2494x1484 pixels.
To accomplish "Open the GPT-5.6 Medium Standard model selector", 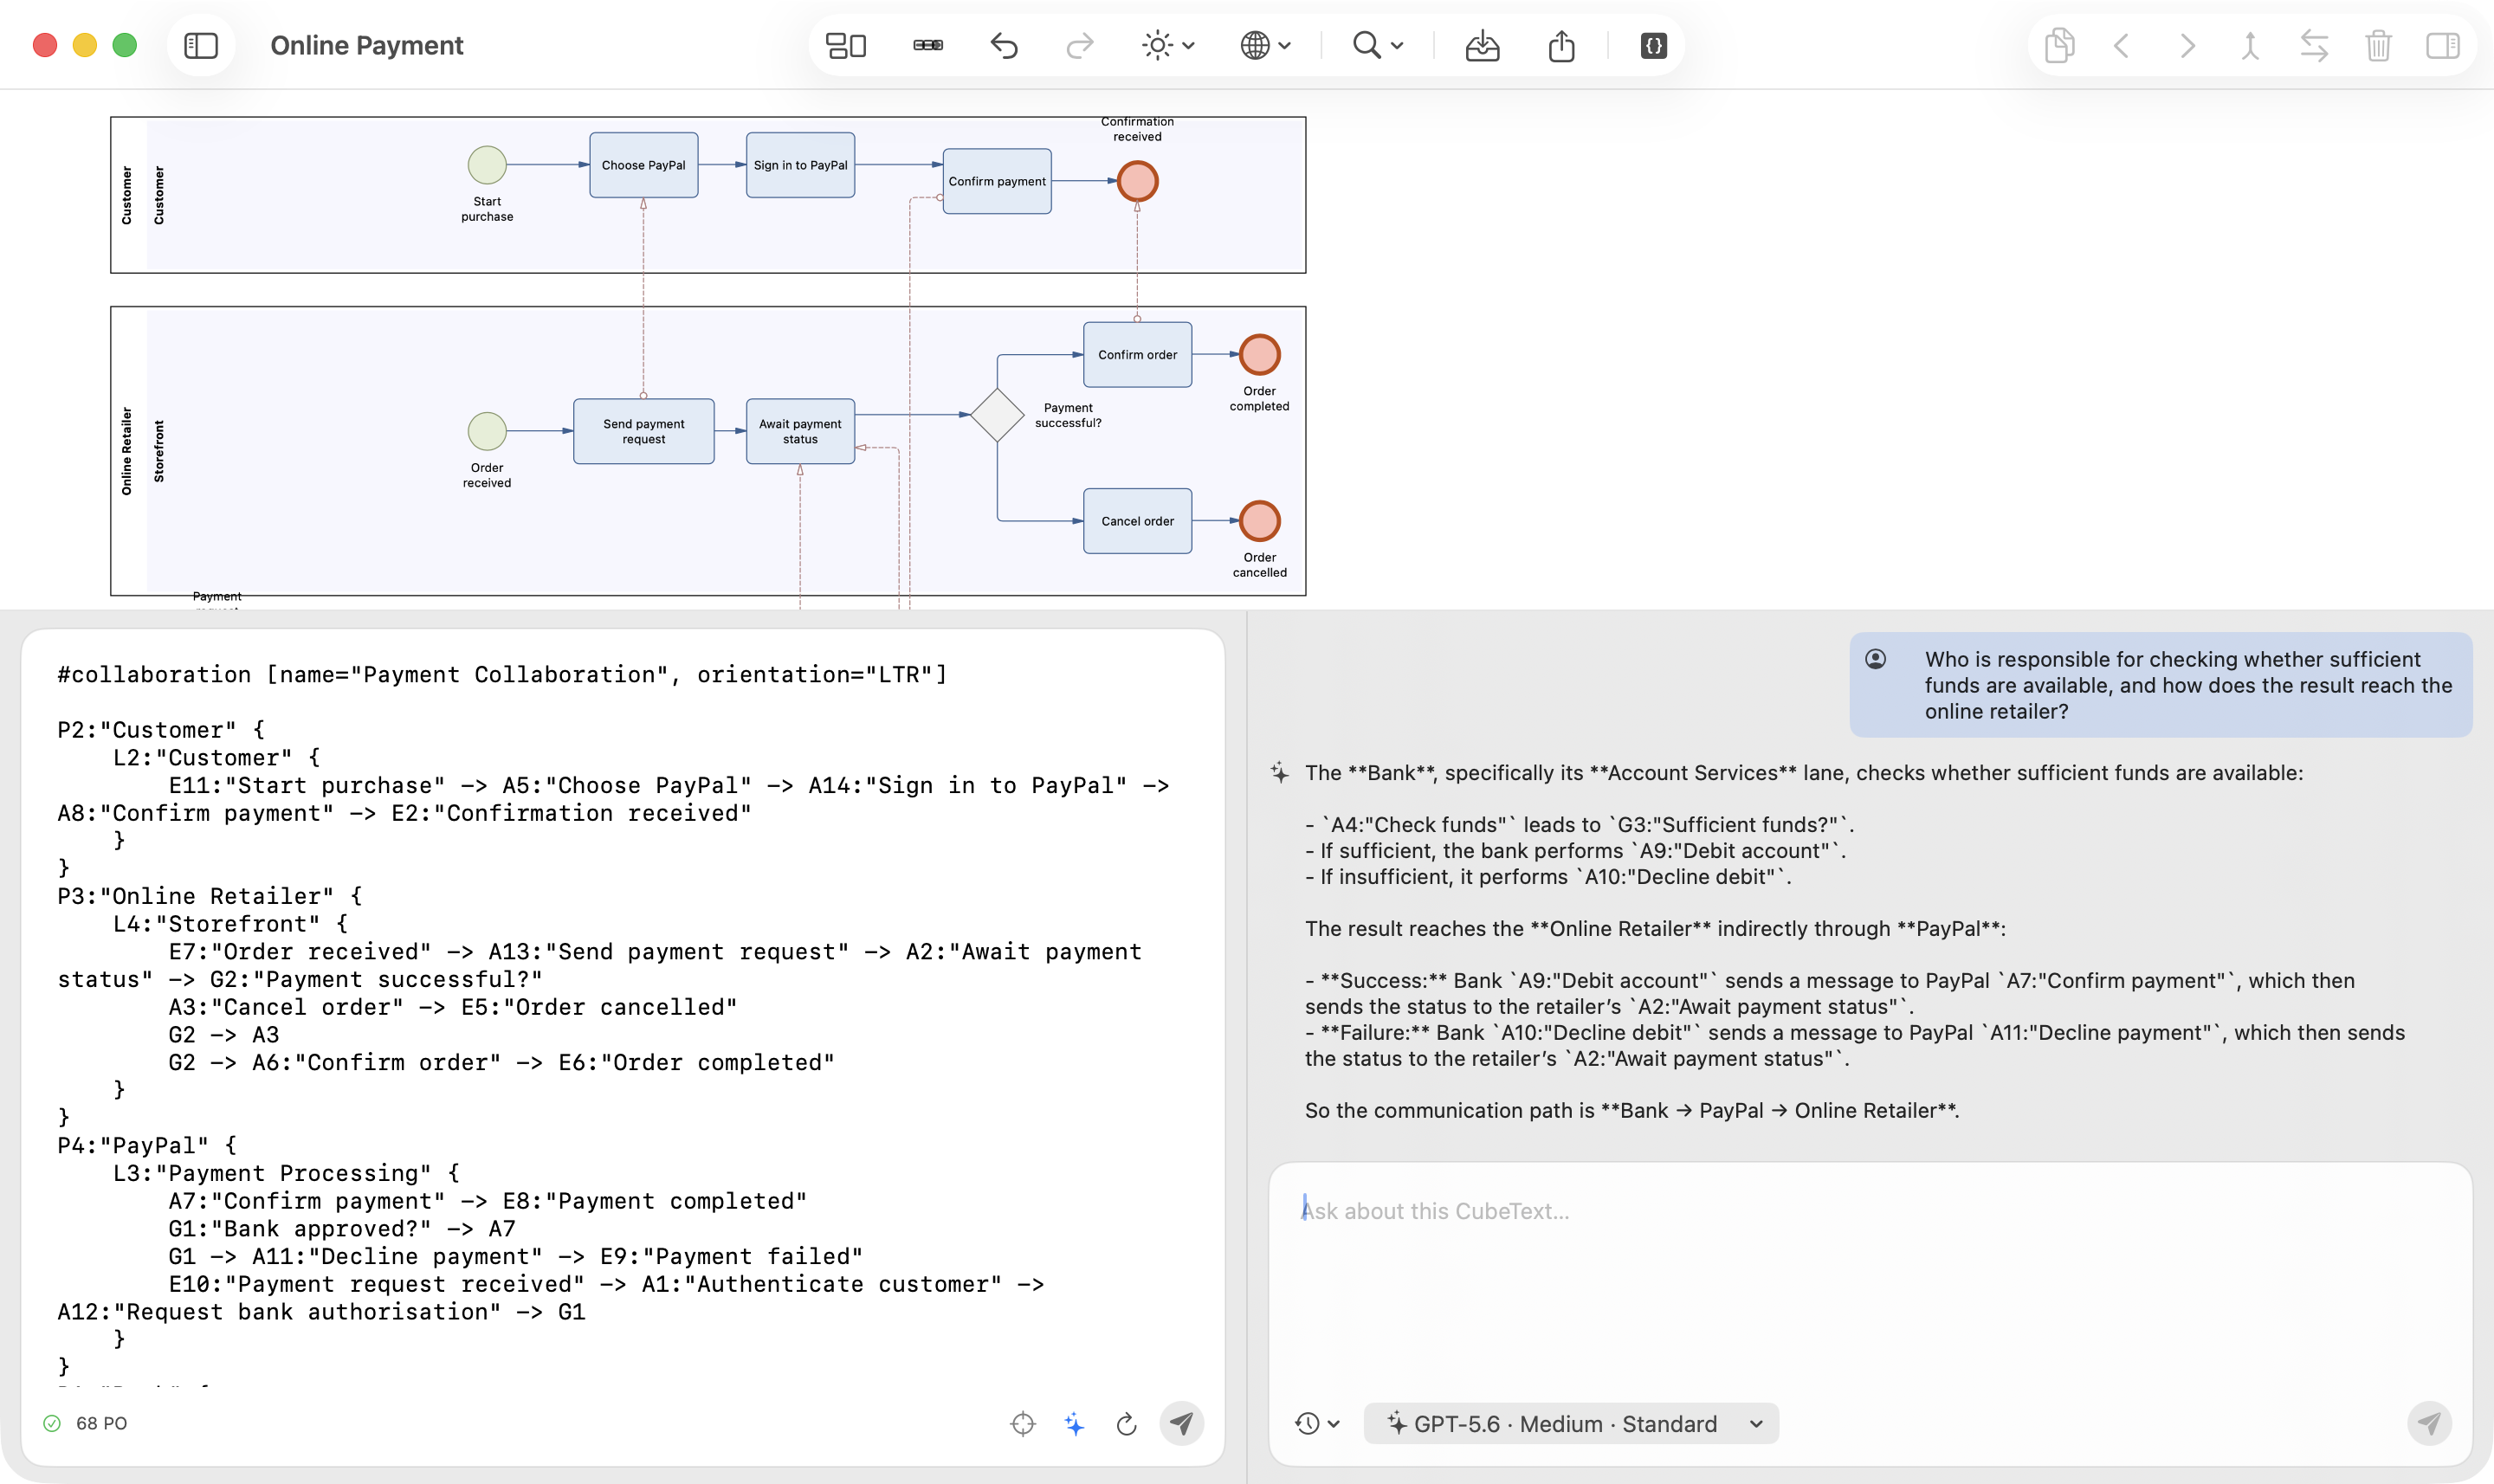I will tap(1571, 1423).
